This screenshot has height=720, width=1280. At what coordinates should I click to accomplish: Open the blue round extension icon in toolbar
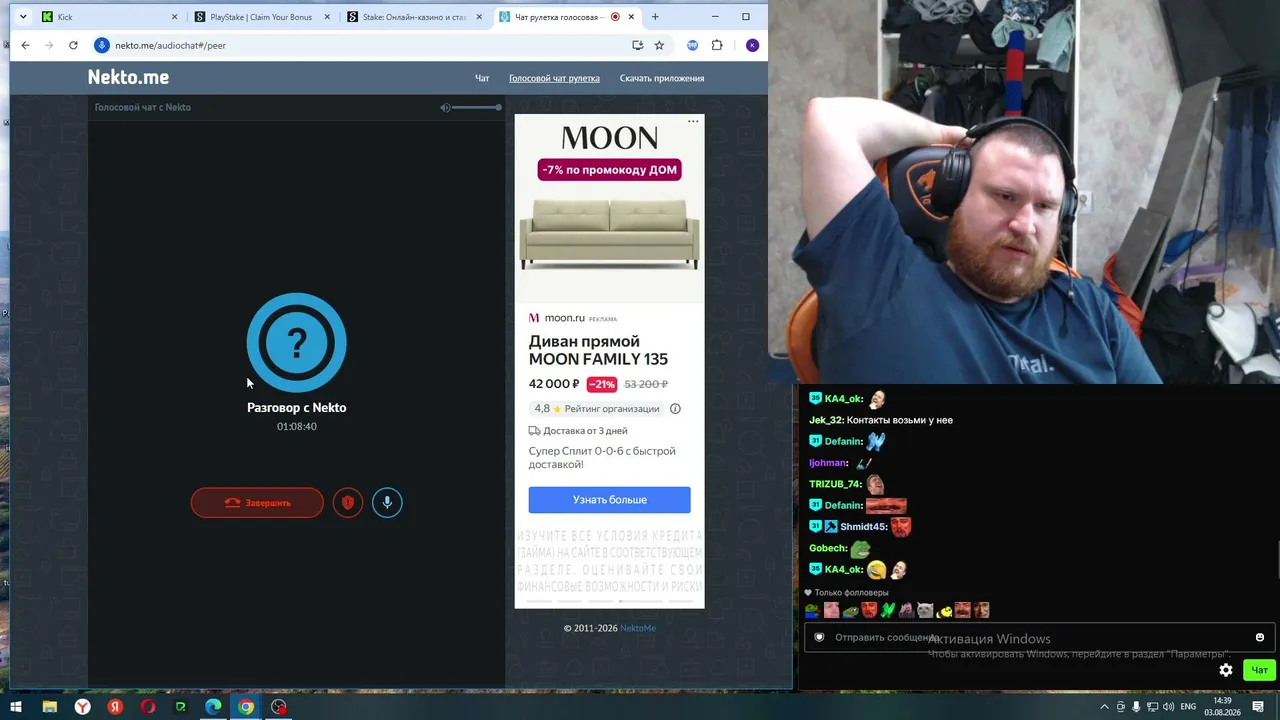click(693, 45)
